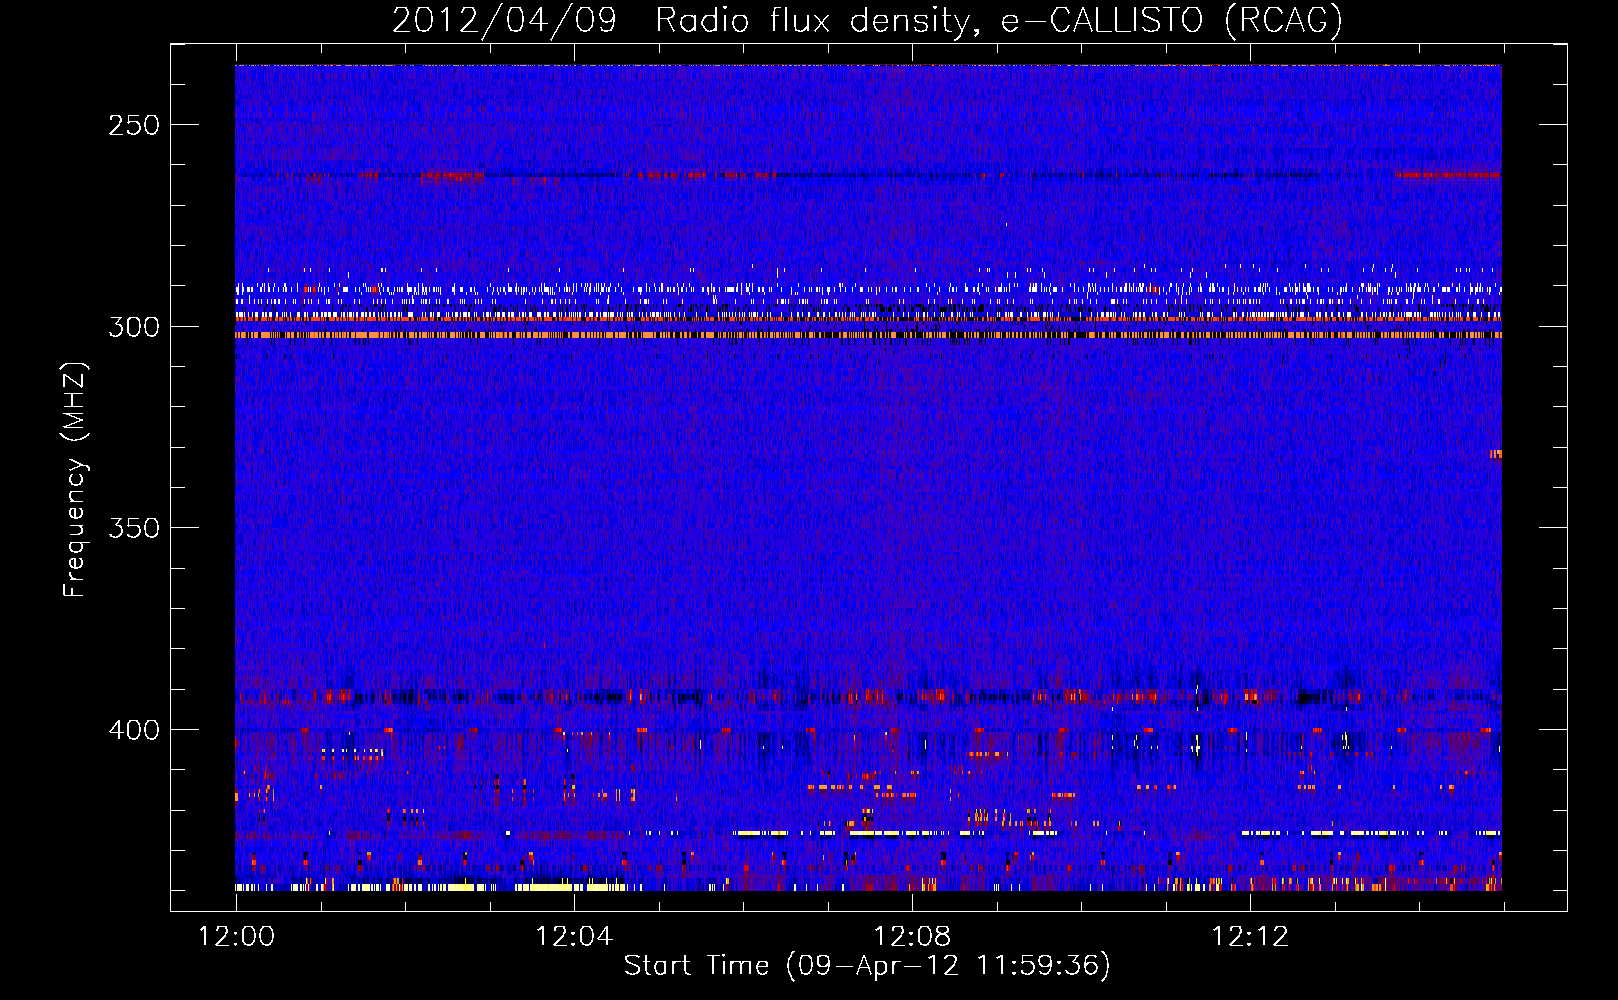Click the 12:08 time tick label
1618x1000 pixels.
point(912,936)
